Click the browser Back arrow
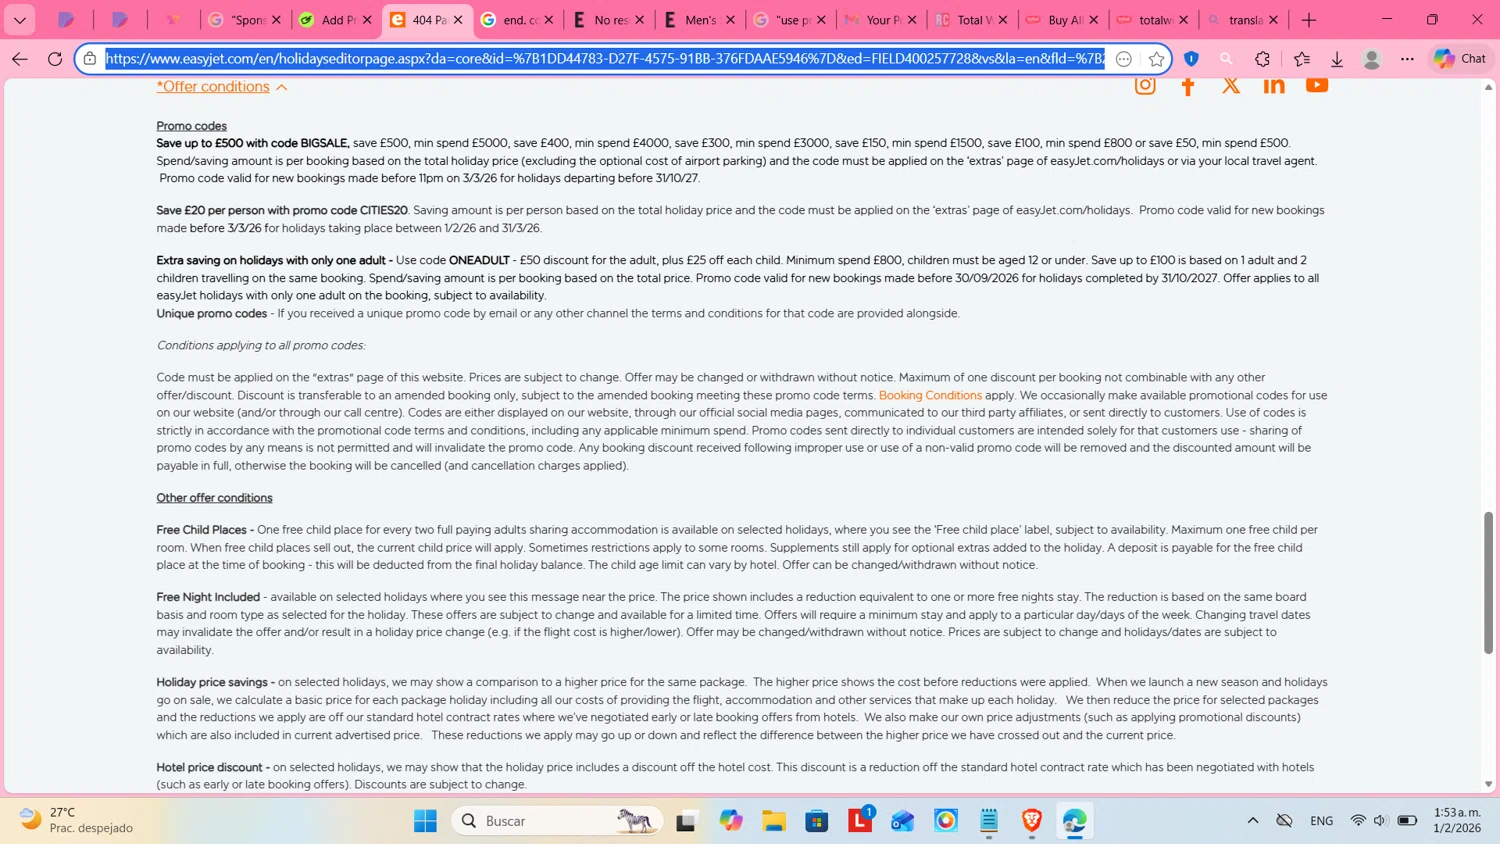1500x844 pixels. pyautogui.click(x=19, y=59)
